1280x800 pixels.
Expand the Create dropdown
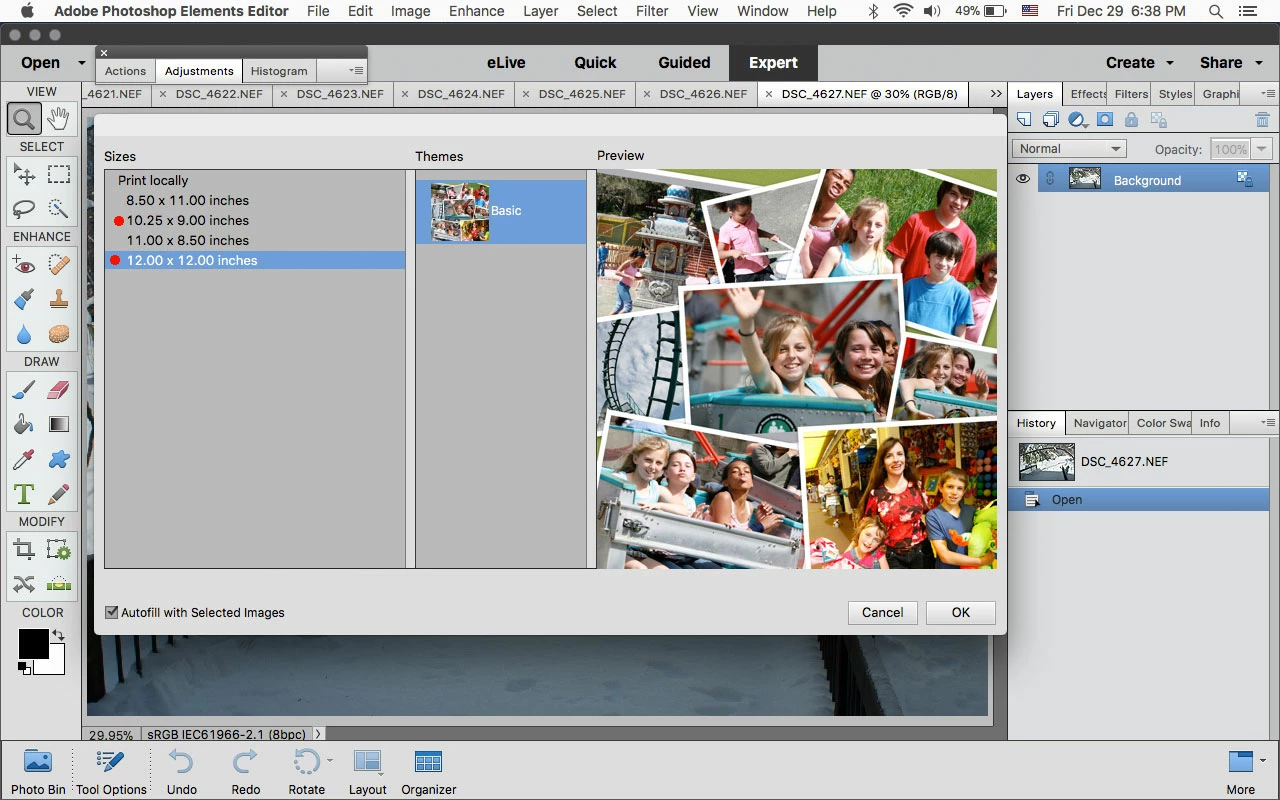(x=1170, y=63)
